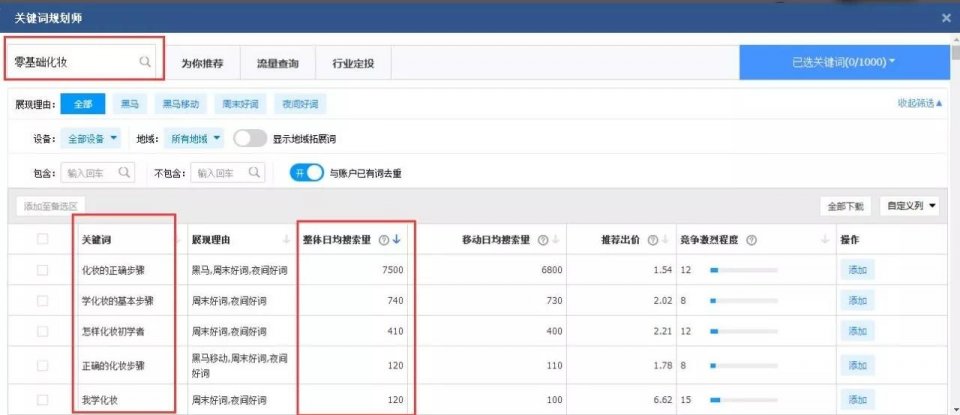The image size is (960, 415).
Task: Click the search magnifier icon beside 零基础化妆
Action: point(145,62)
